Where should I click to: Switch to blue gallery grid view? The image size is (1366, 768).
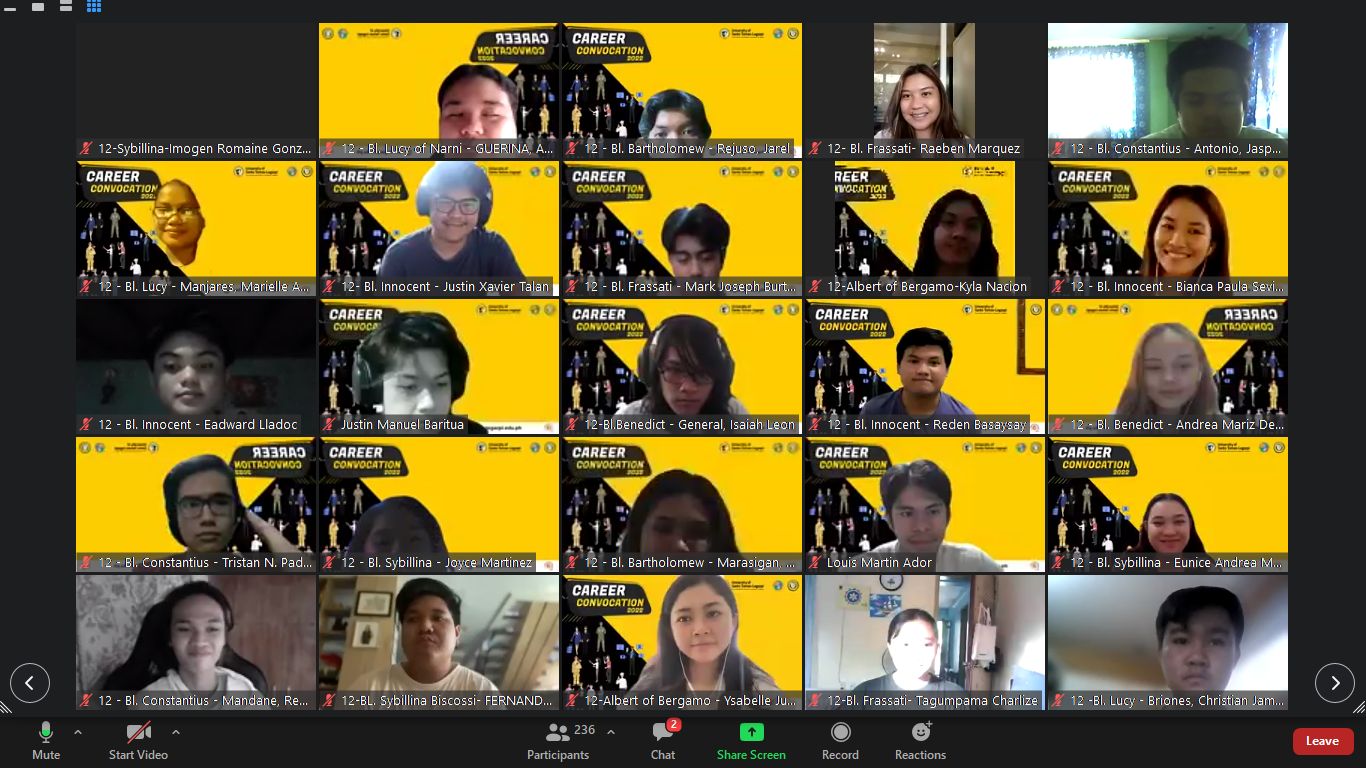94,6
